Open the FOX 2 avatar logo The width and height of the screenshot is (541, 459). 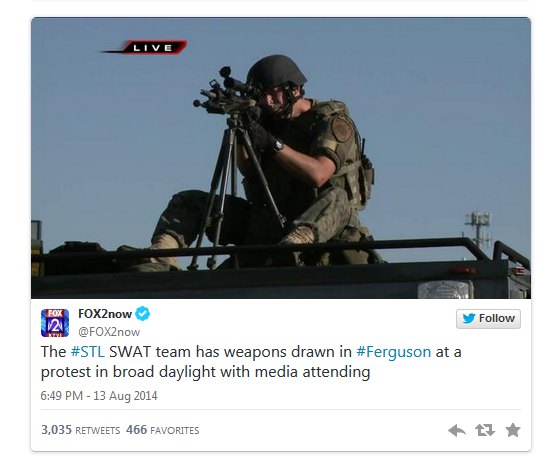coord(55,323)
